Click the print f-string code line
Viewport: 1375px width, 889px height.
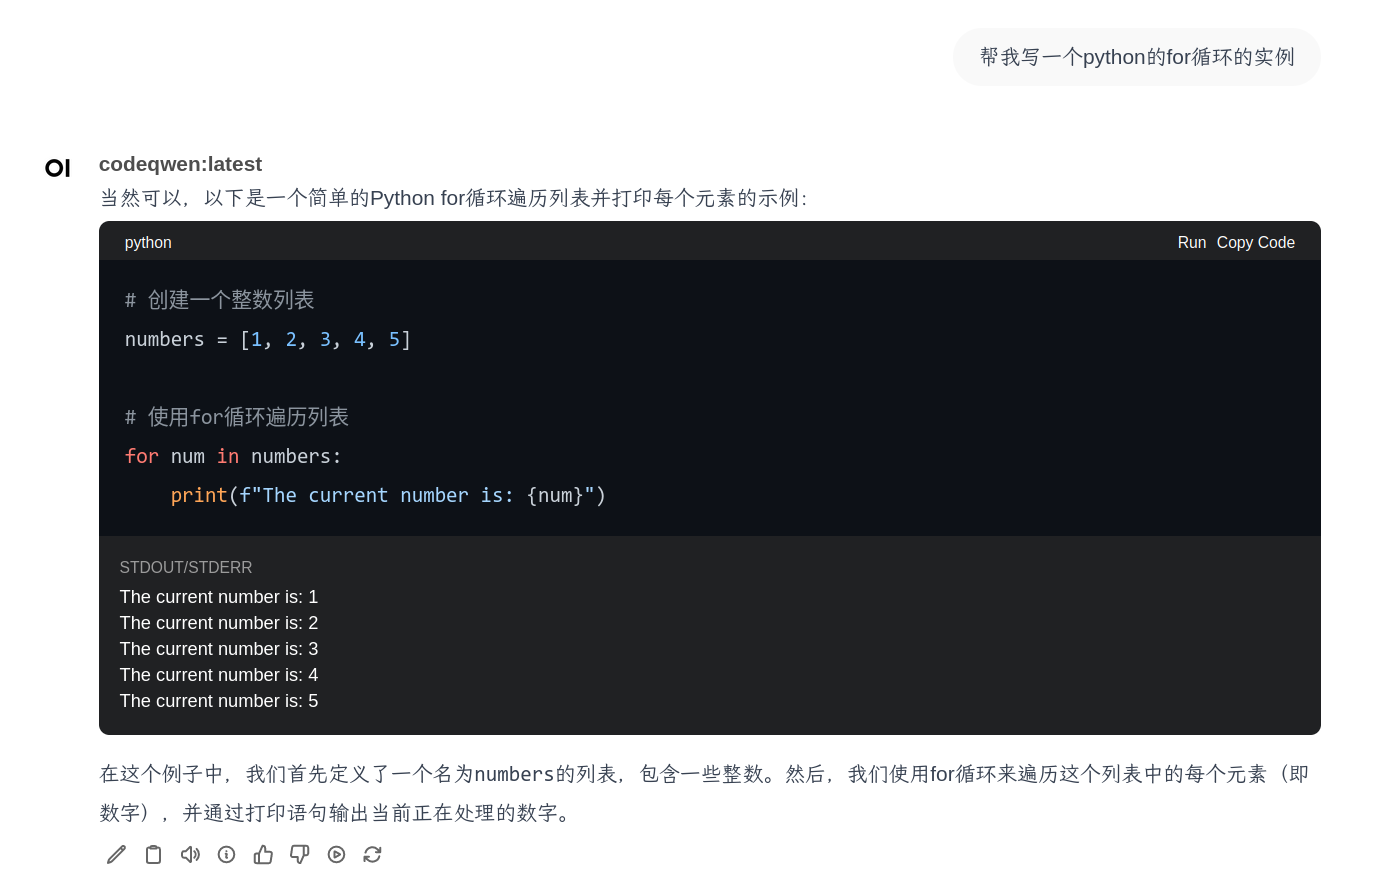click(x=388, y=495)
